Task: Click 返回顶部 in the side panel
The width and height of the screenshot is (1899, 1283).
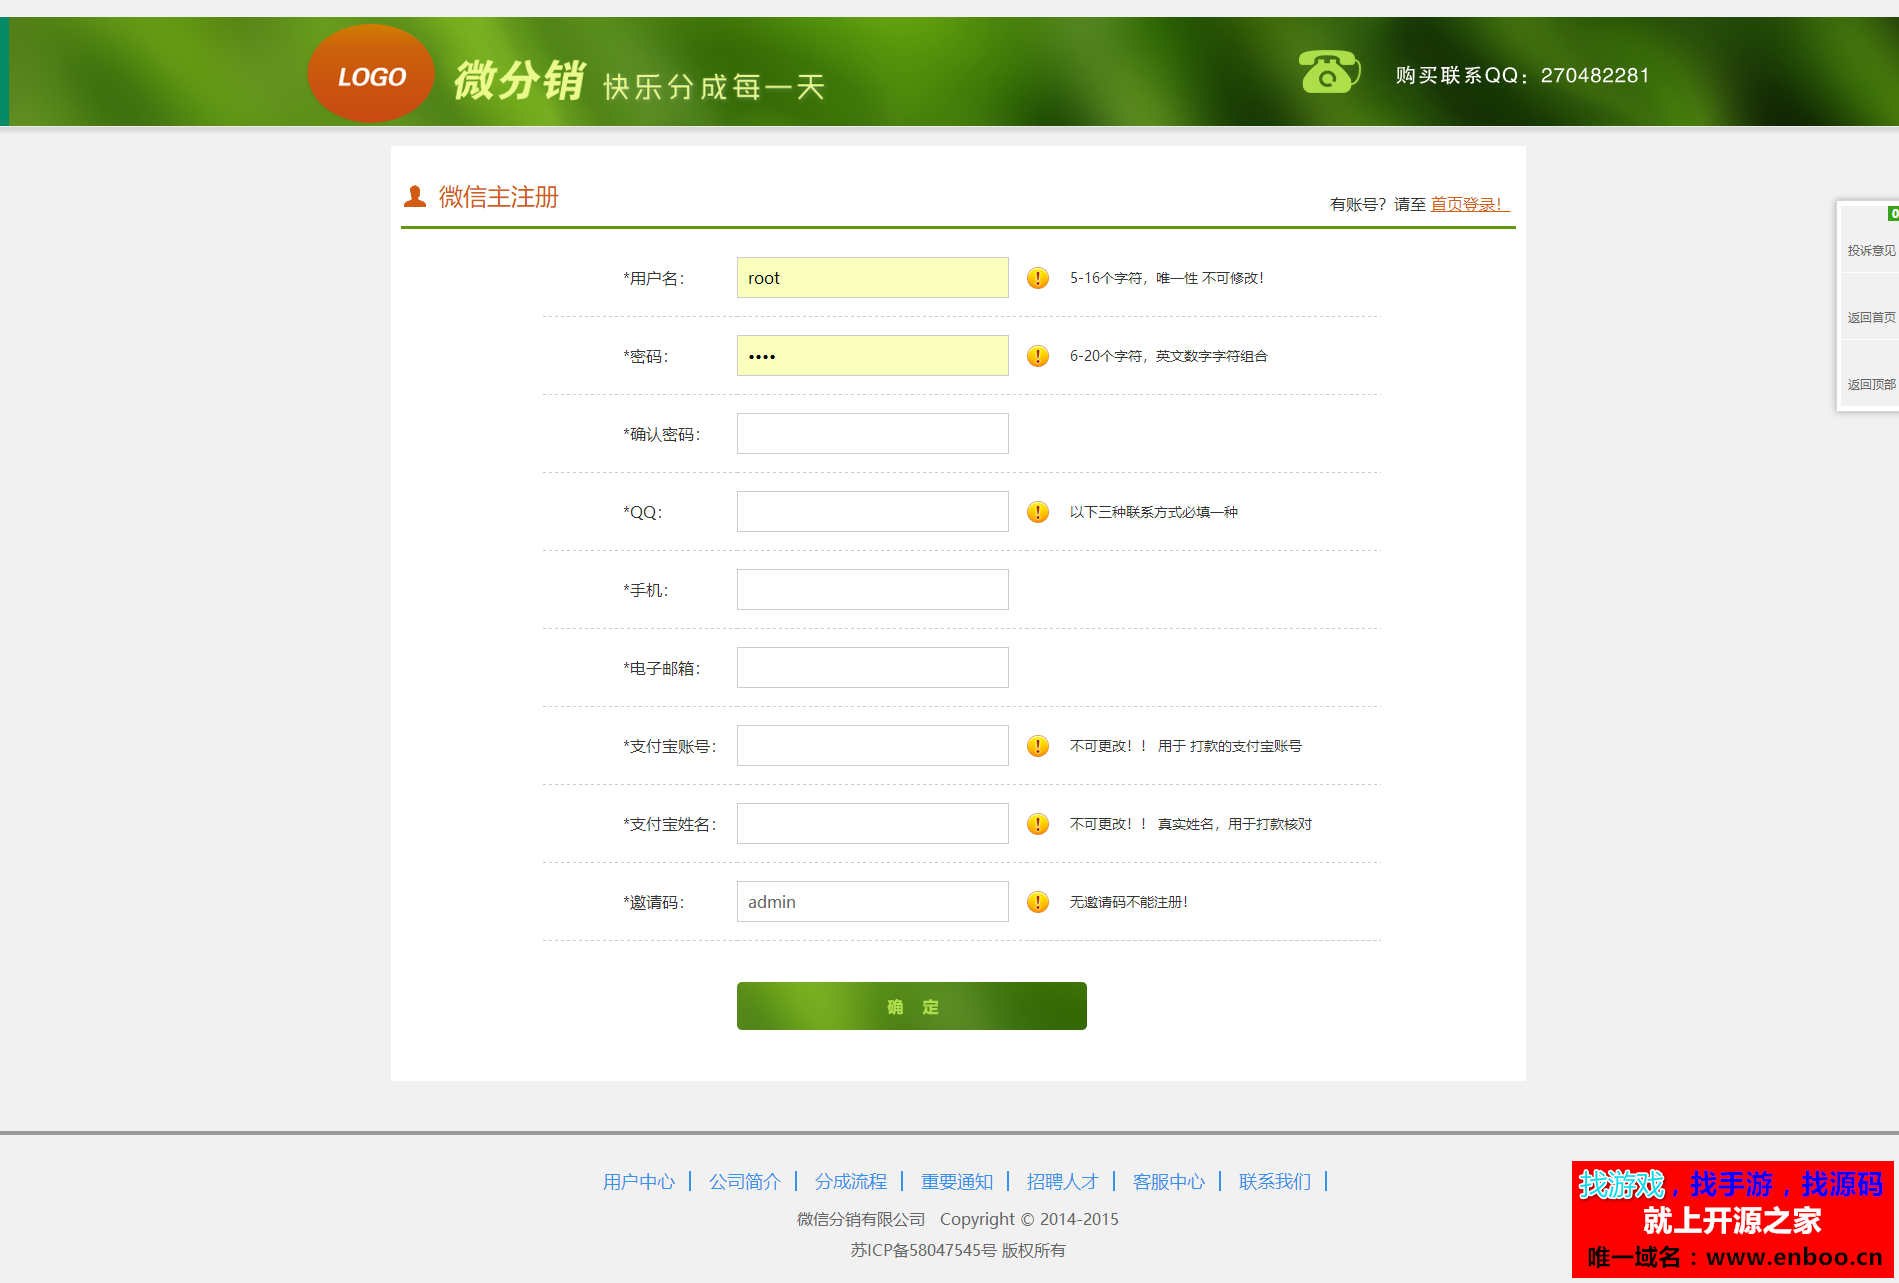Action: (x=1870, y=384)
